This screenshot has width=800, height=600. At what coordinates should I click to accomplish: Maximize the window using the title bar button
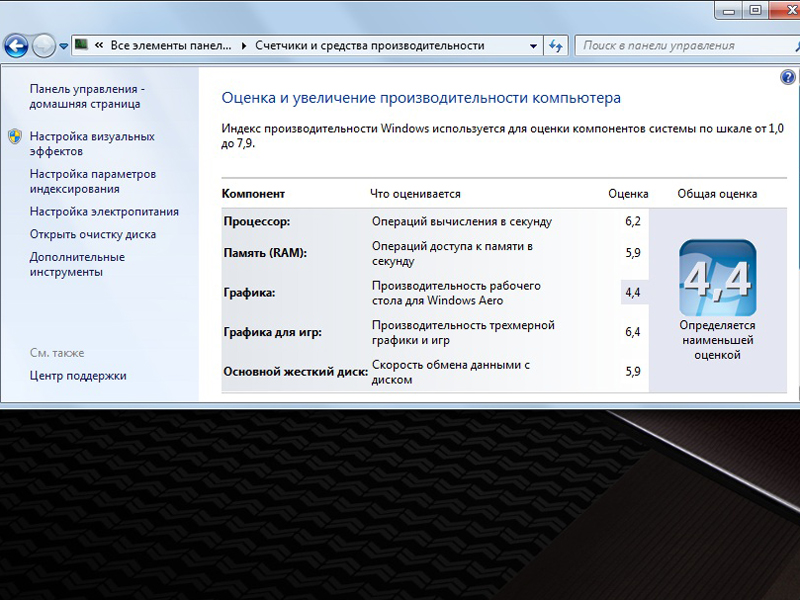click(756, 11)
